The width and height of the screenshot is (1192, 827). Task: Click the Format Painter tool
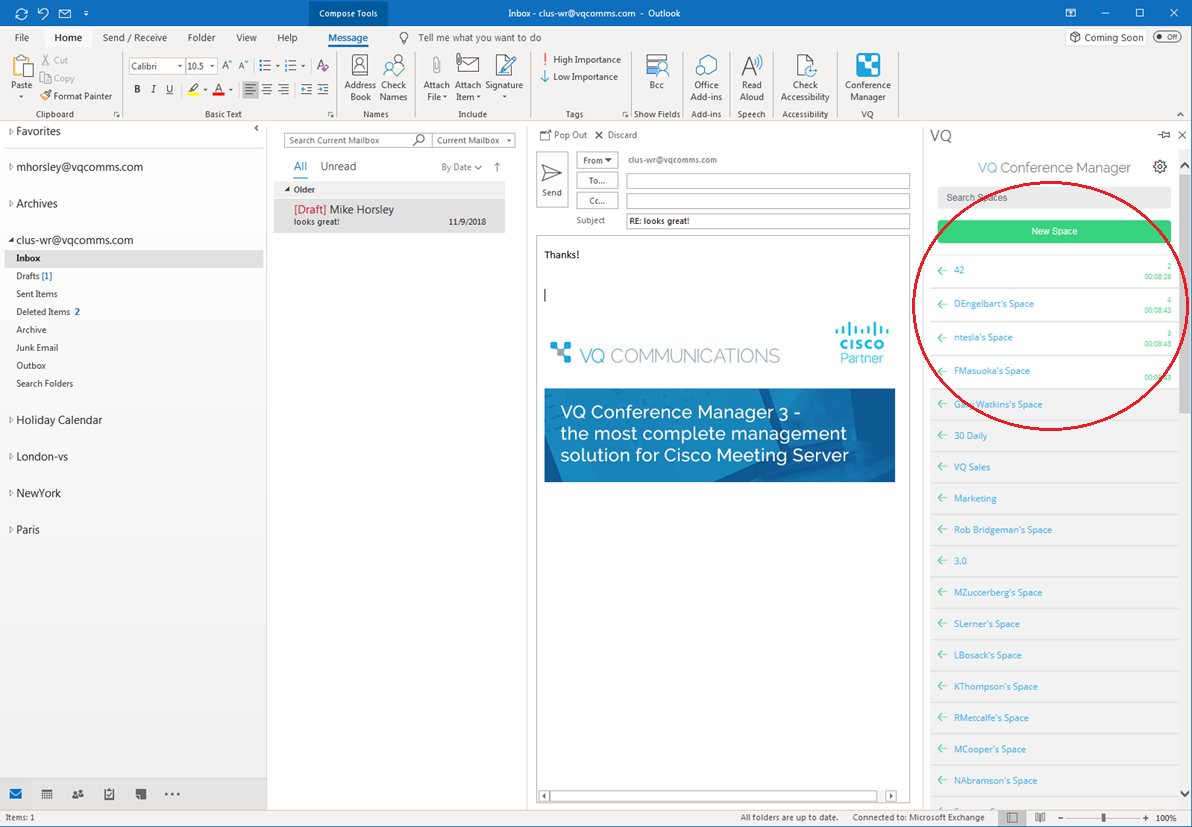76,97
